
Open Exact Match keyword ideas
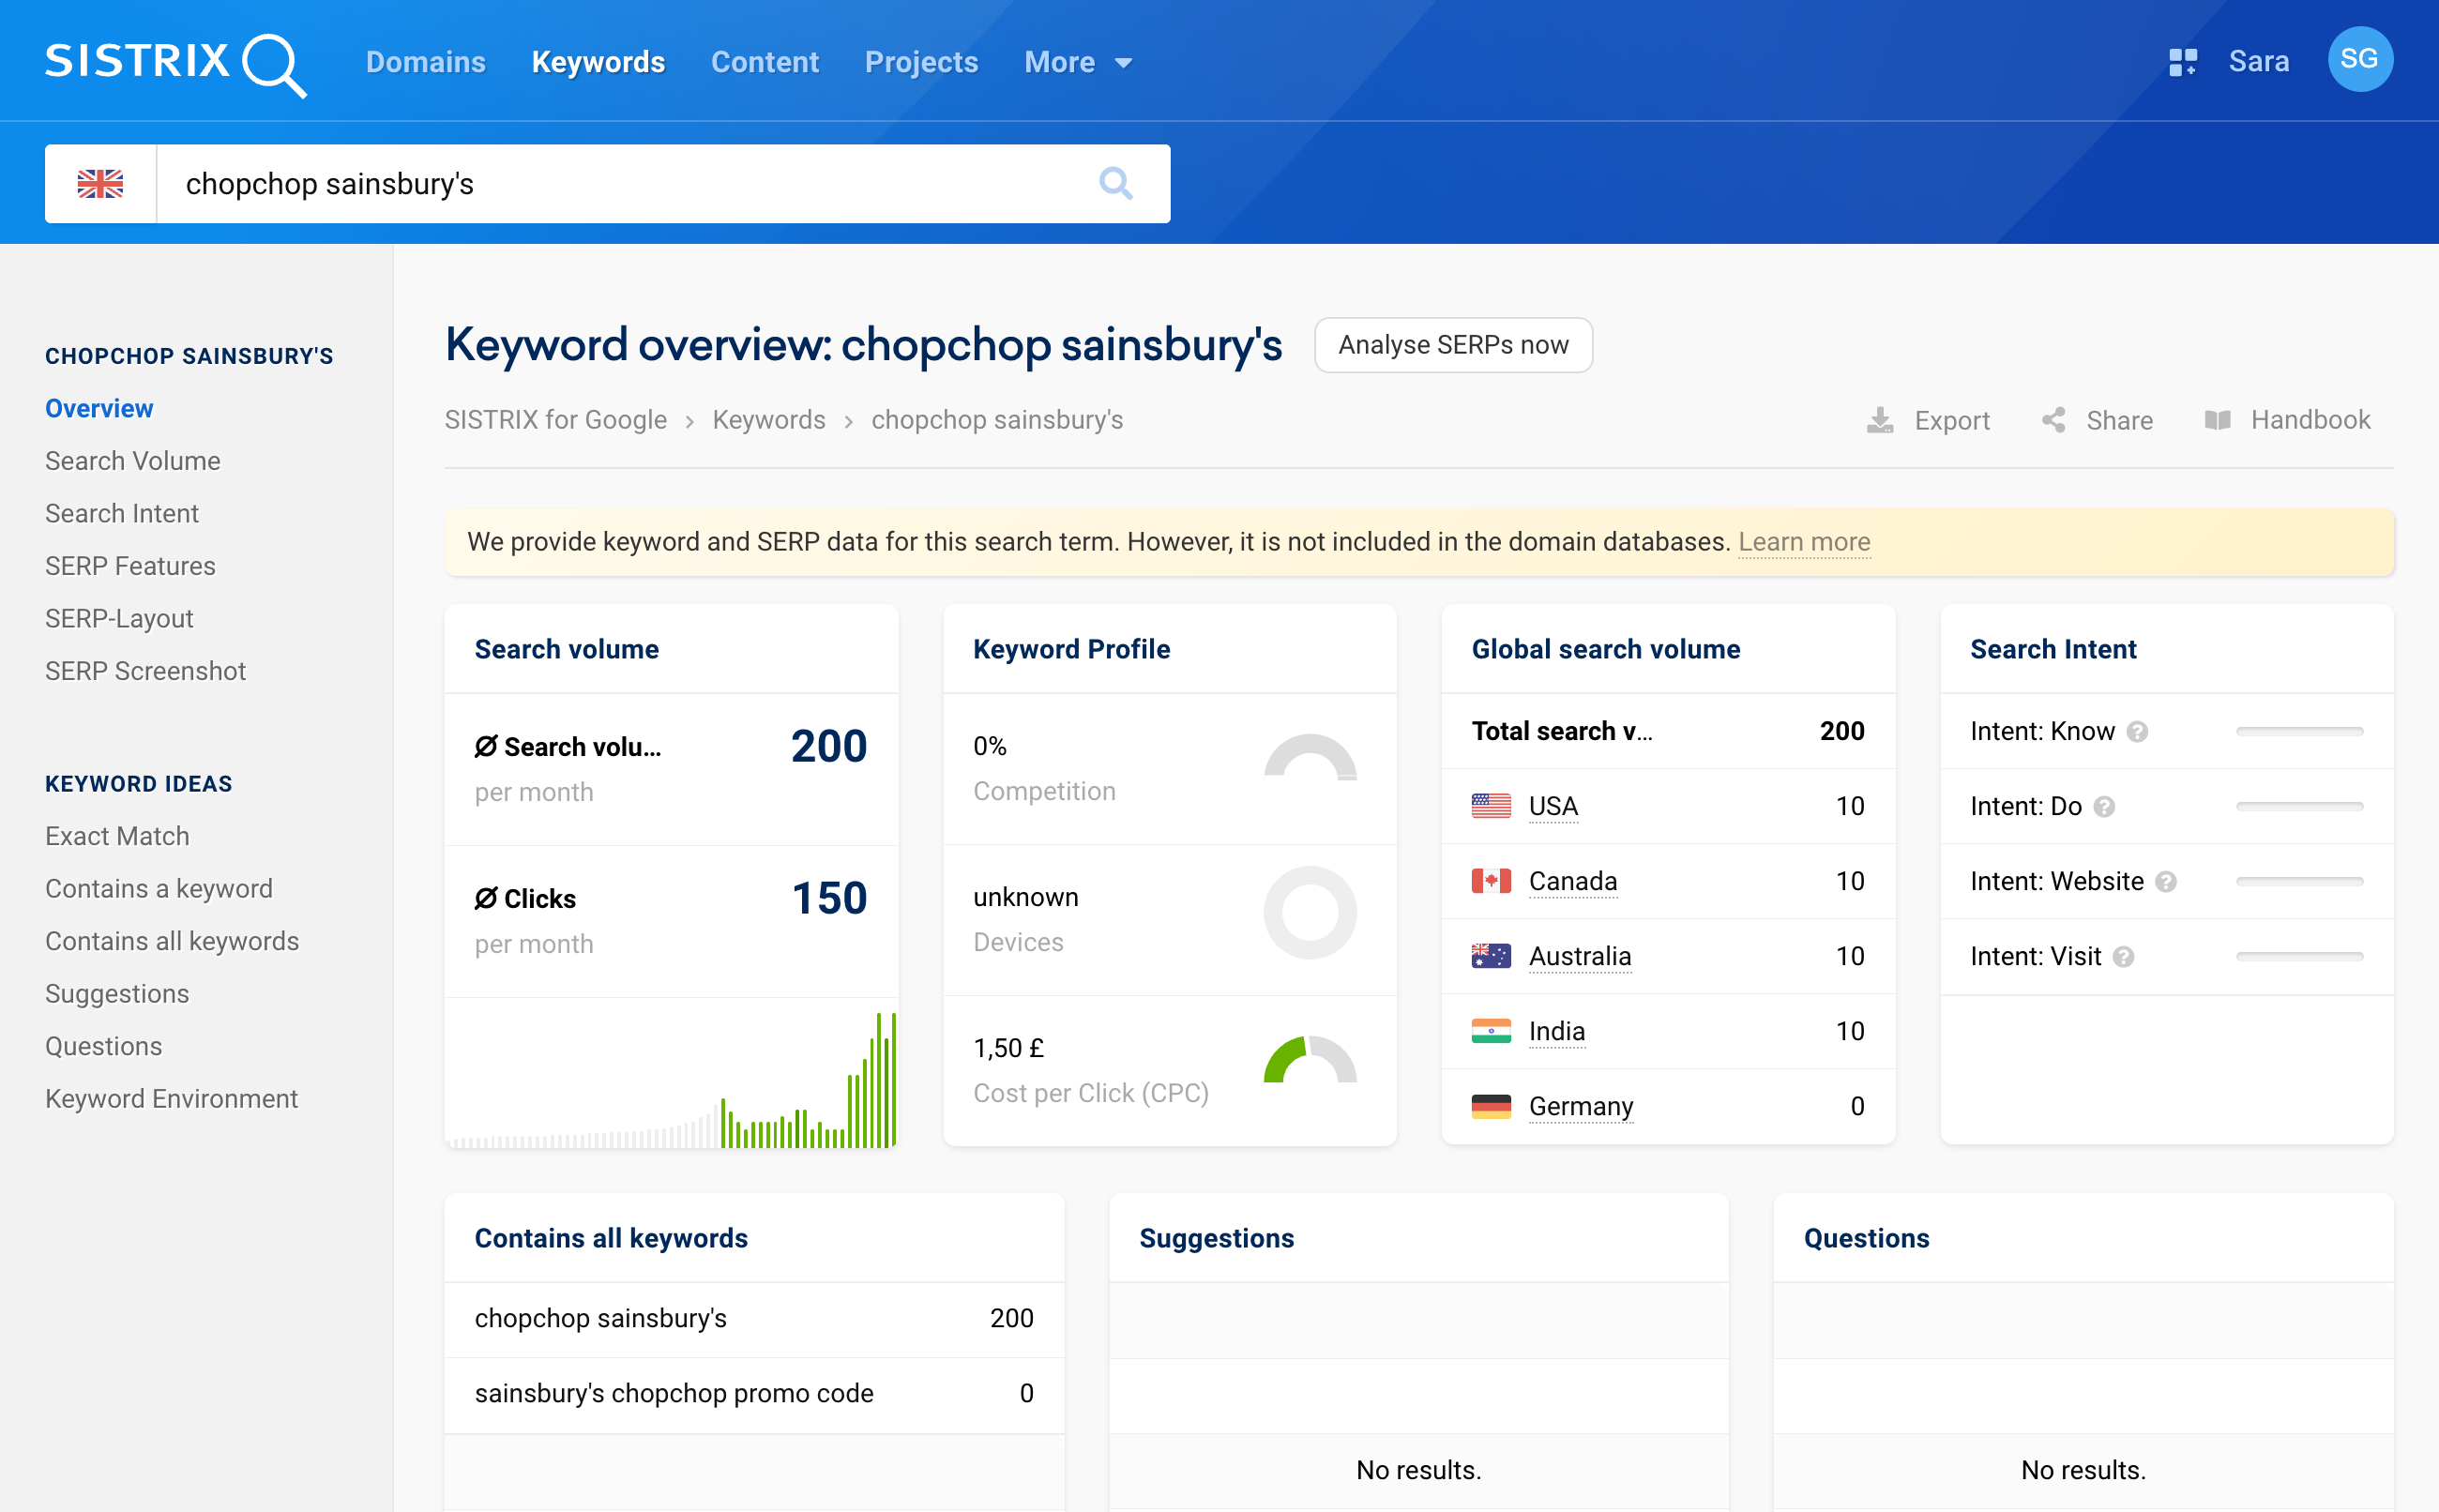coord(117,836)
